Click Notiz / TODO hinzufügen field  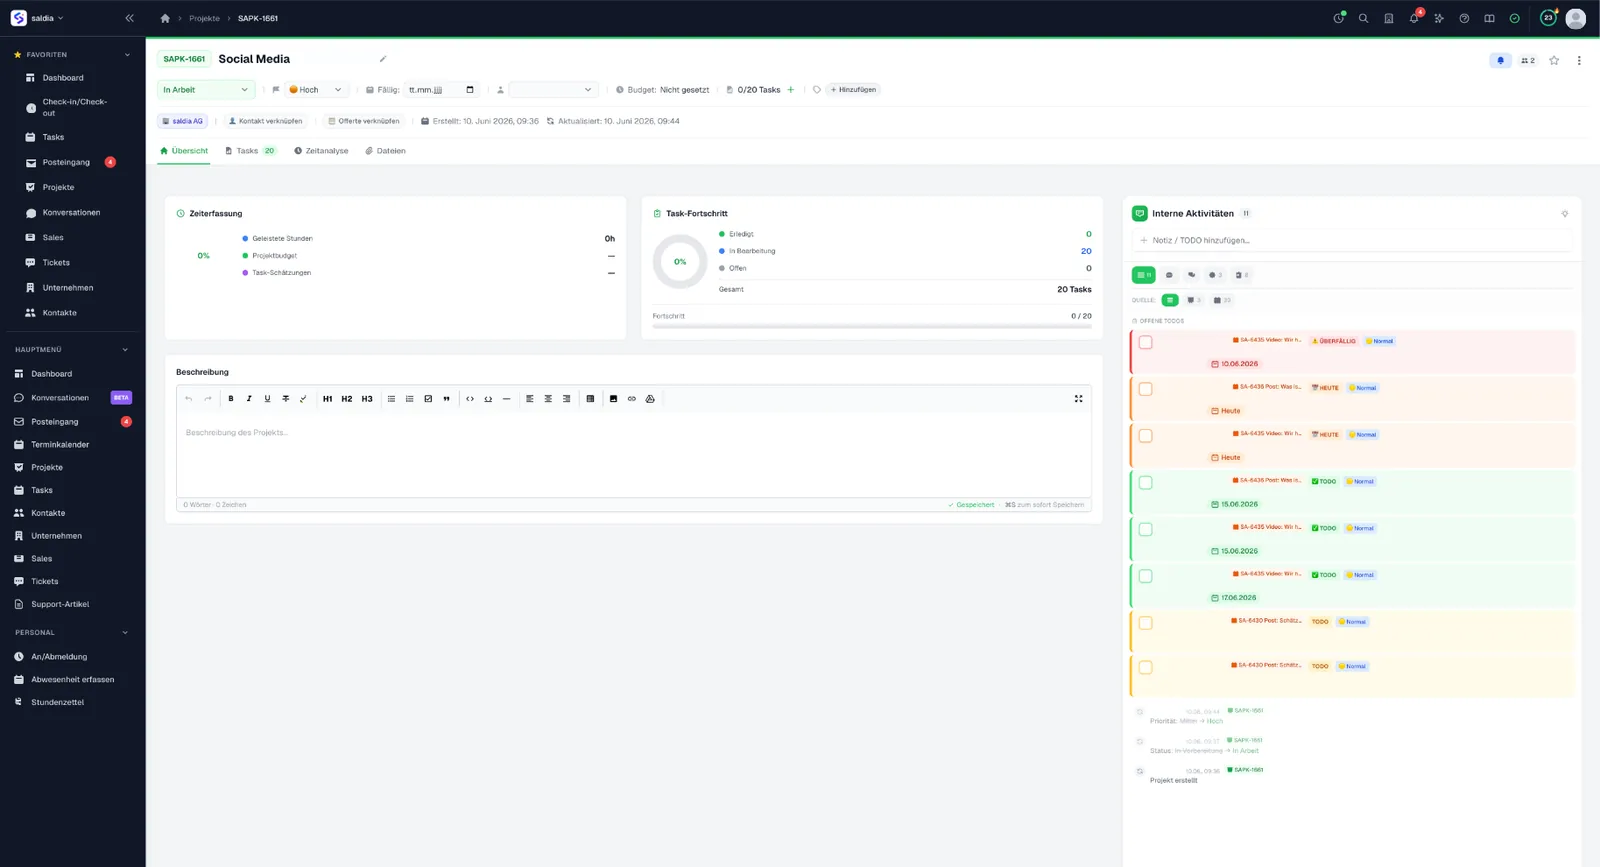1352,240
